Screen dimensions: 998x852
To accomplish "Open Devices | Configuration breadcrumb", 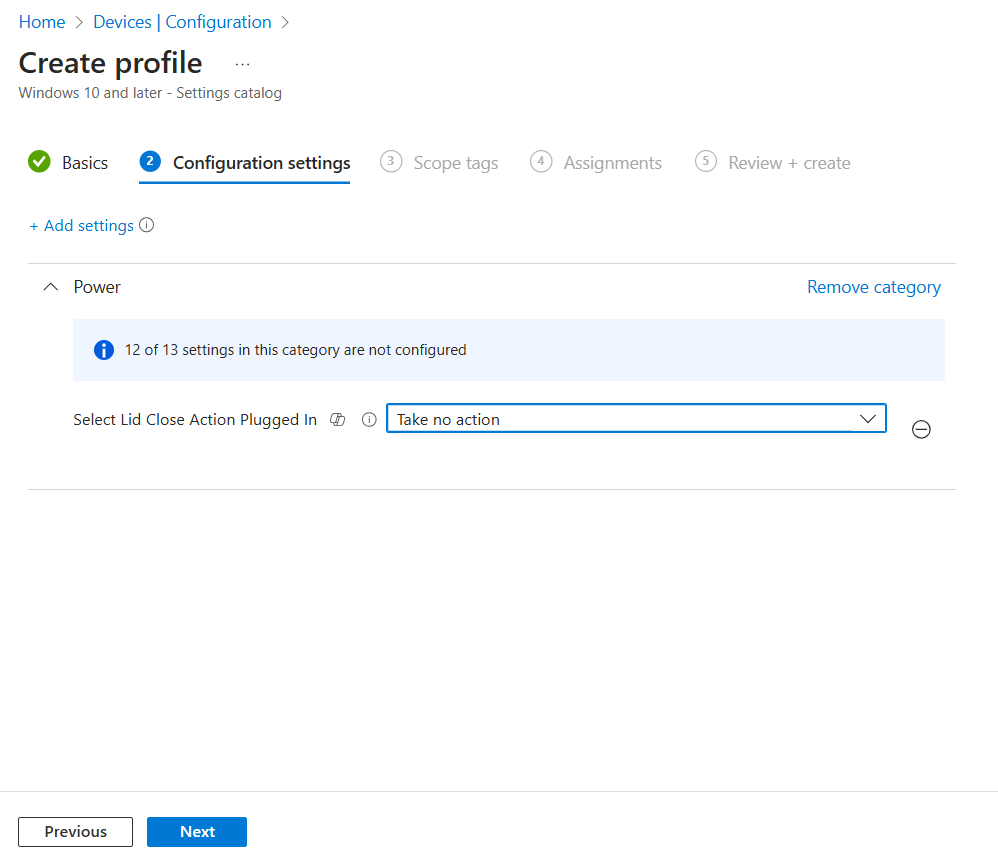I will click(x=183, y=22).
